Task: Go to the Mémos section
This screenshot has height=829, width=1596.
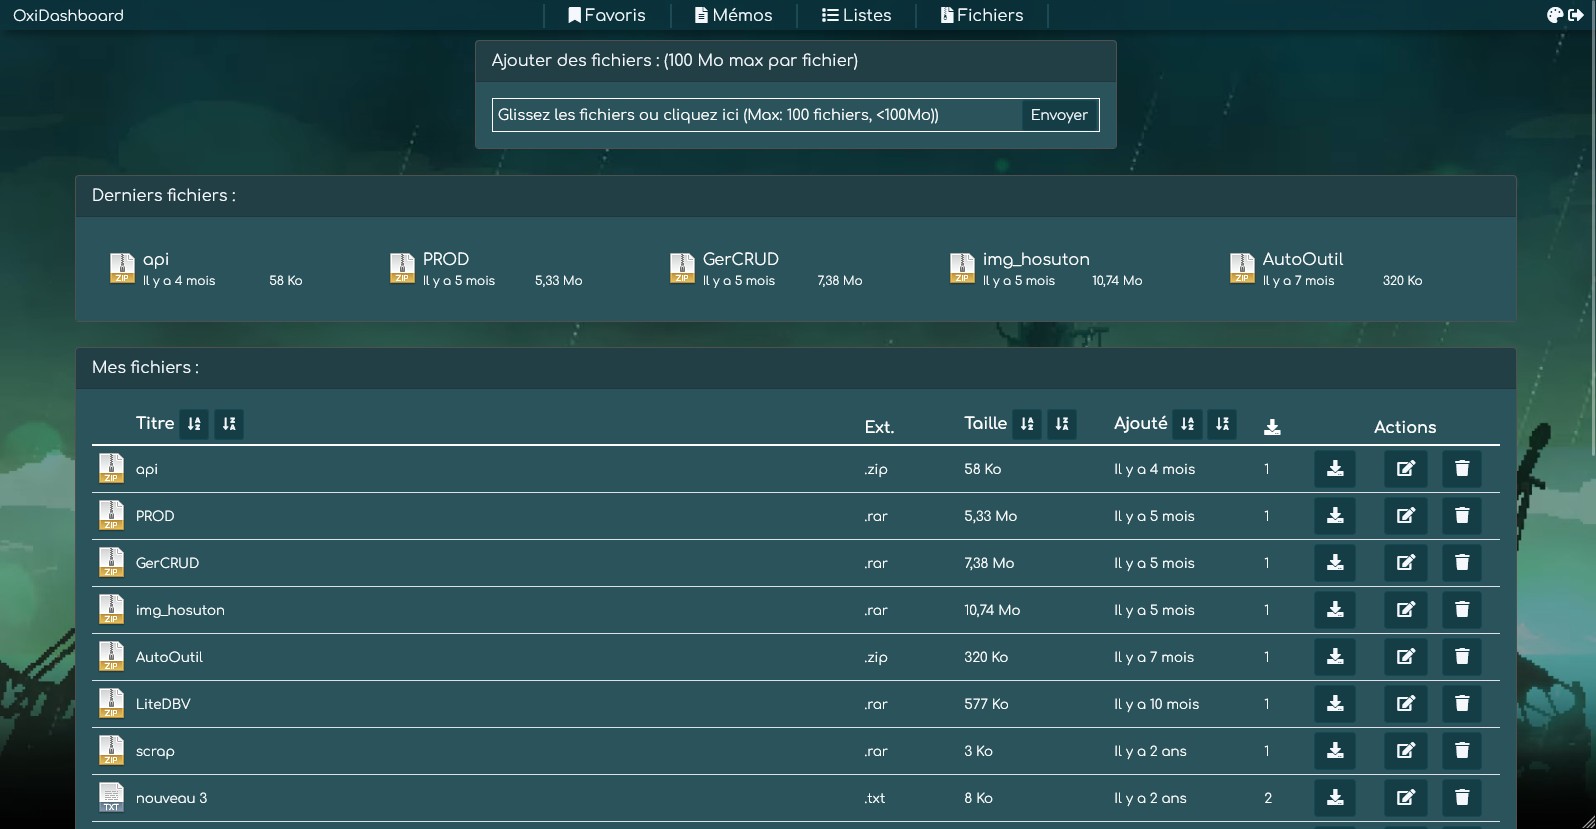Action: pos(734,15)
